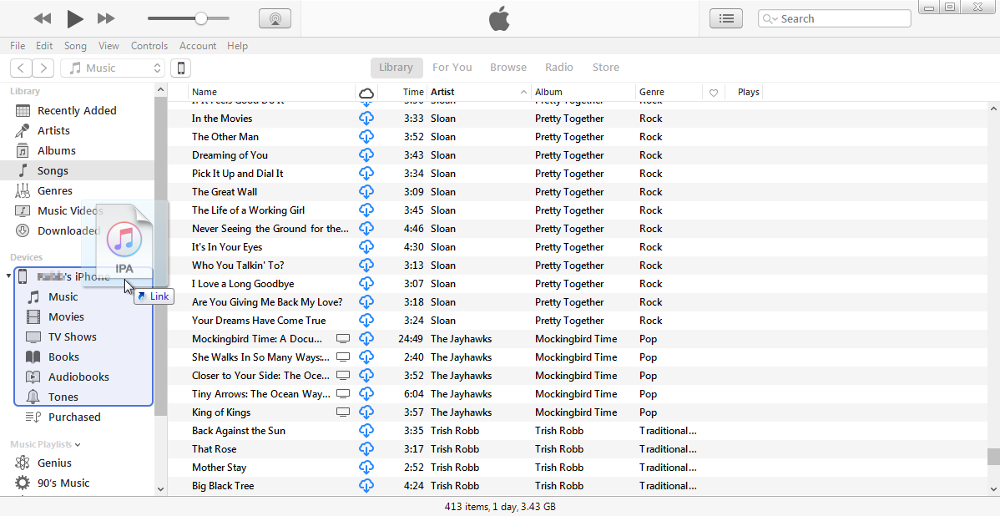Select Books under the iPhone device
1000x516 pixels.
click(64, 357)
